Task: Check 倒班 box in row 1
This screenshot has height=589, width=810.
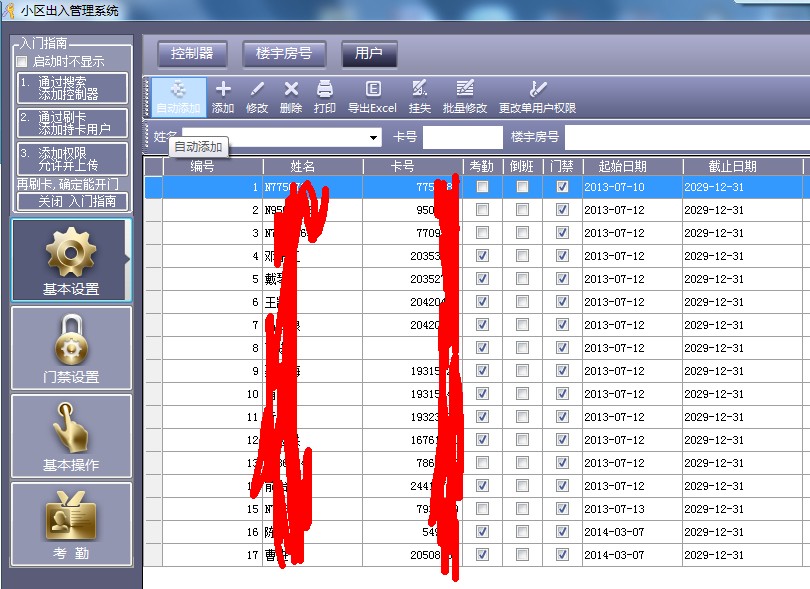Action: (522, 187)
